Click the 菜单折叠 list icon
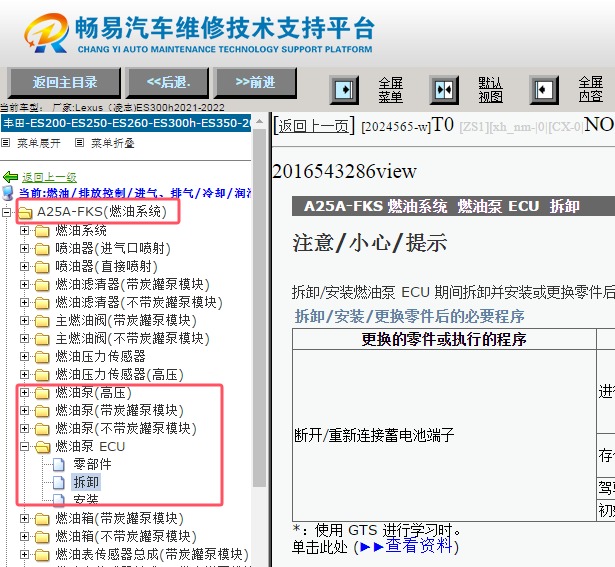This screenshot has height=567, width=615. (79, 143)
